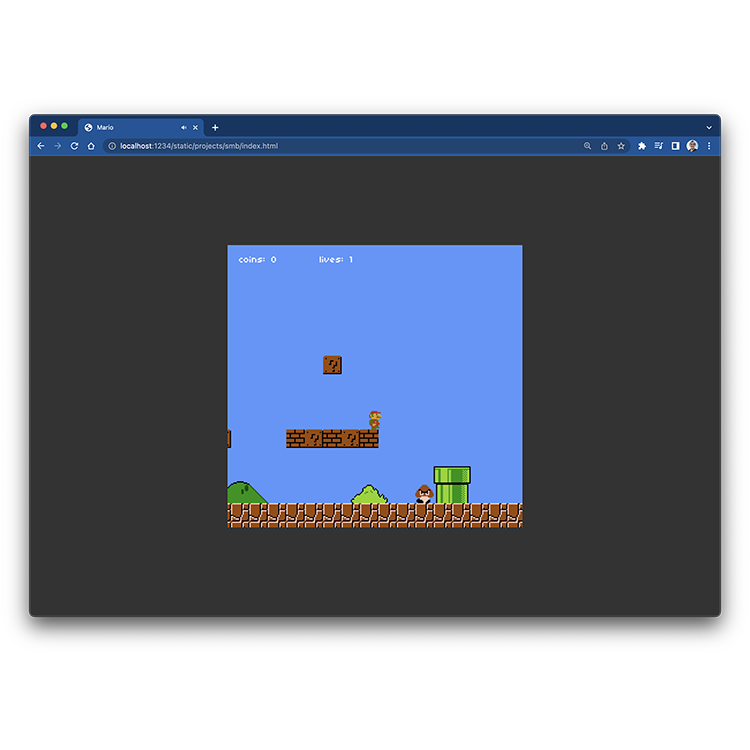Go forward using the forward arrow
750x750 pixels.
pyautogui.click(x=57, y=146)
